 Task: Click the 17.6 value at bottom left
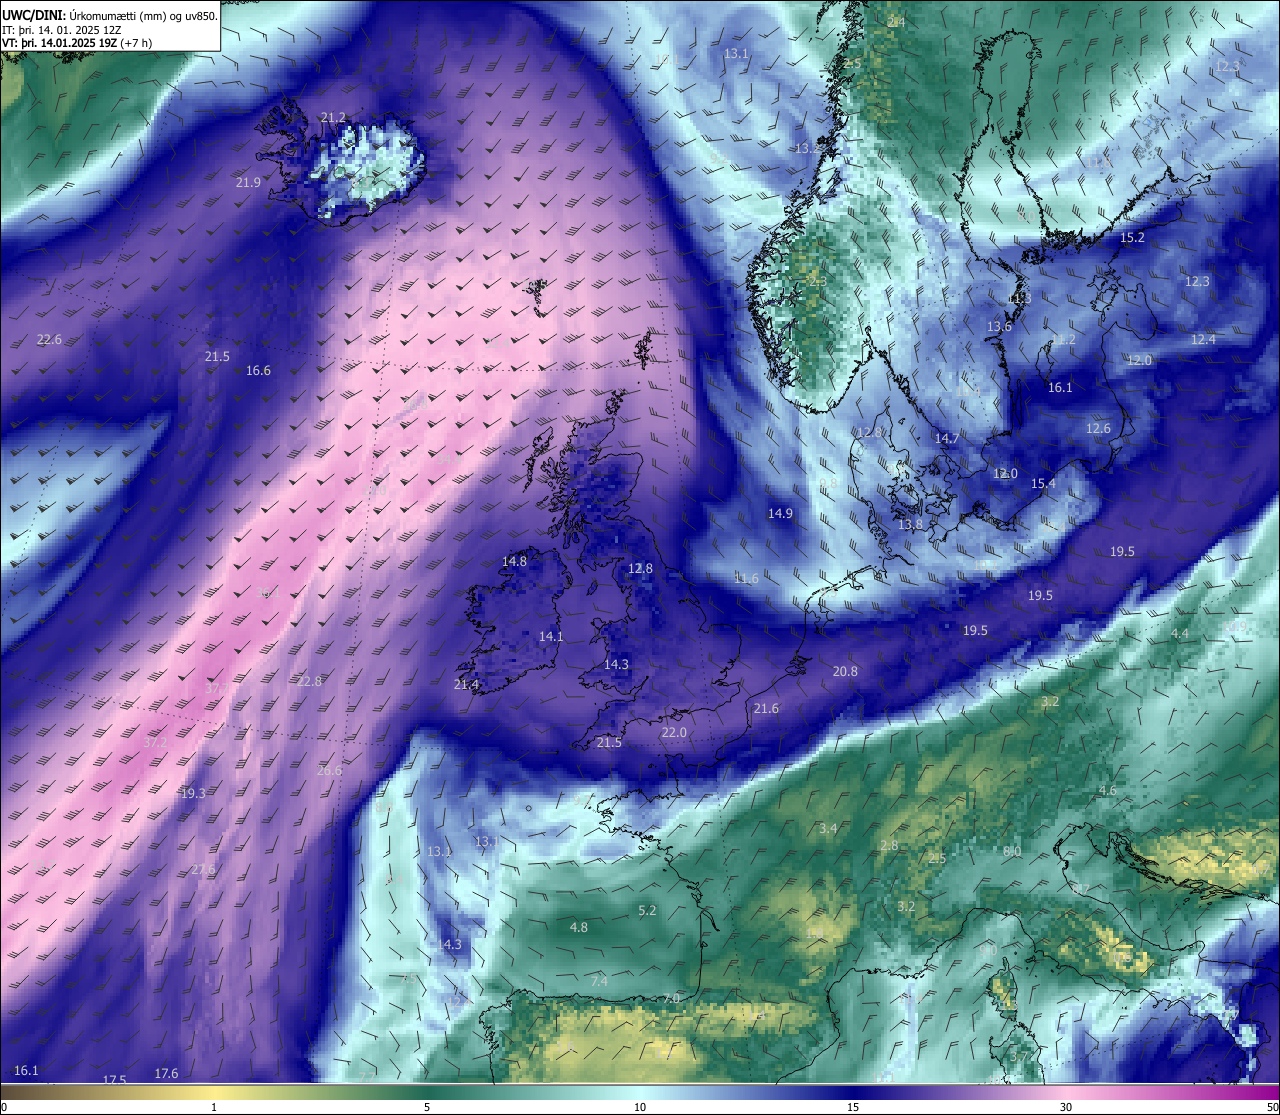[x=166, y=1074]
